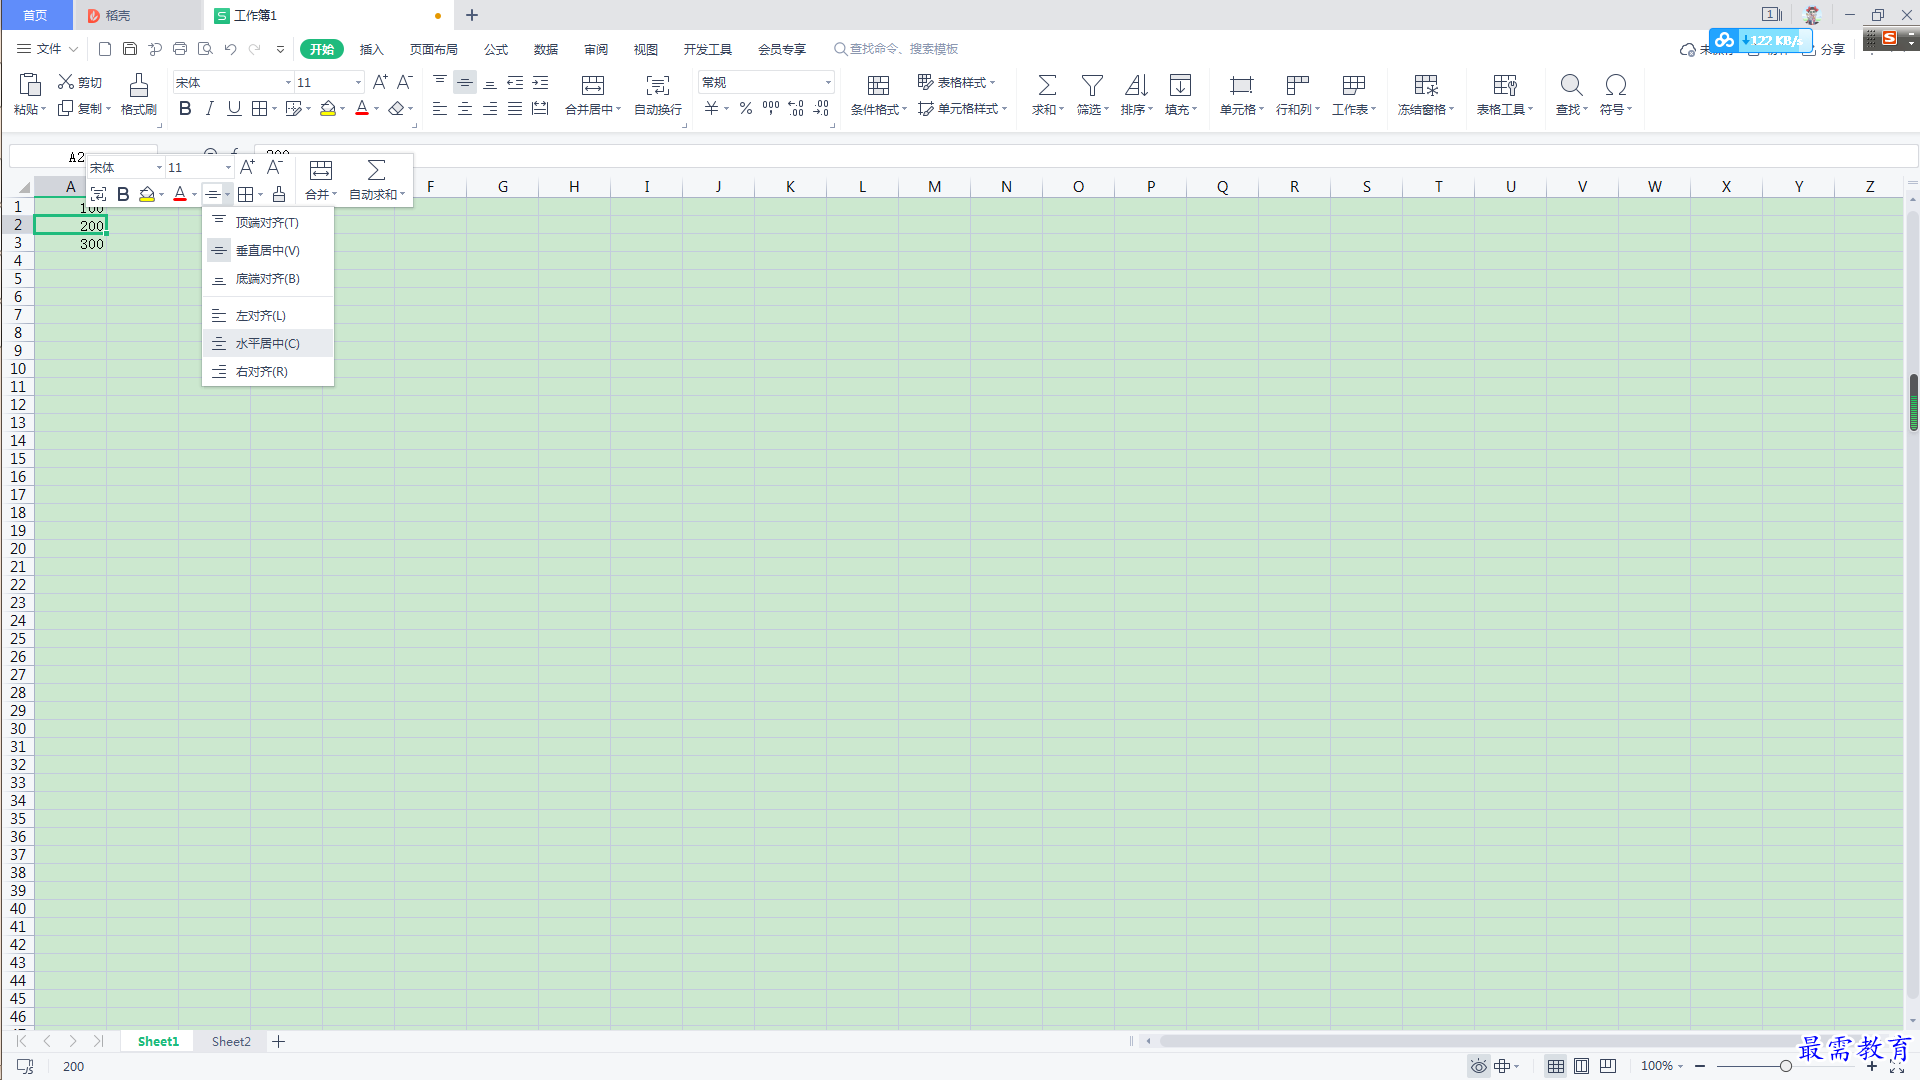The width and height of the screenshot is (1920, 1080).
Task: Choose Align Right (右对齐) menu item
Action: 268,371
